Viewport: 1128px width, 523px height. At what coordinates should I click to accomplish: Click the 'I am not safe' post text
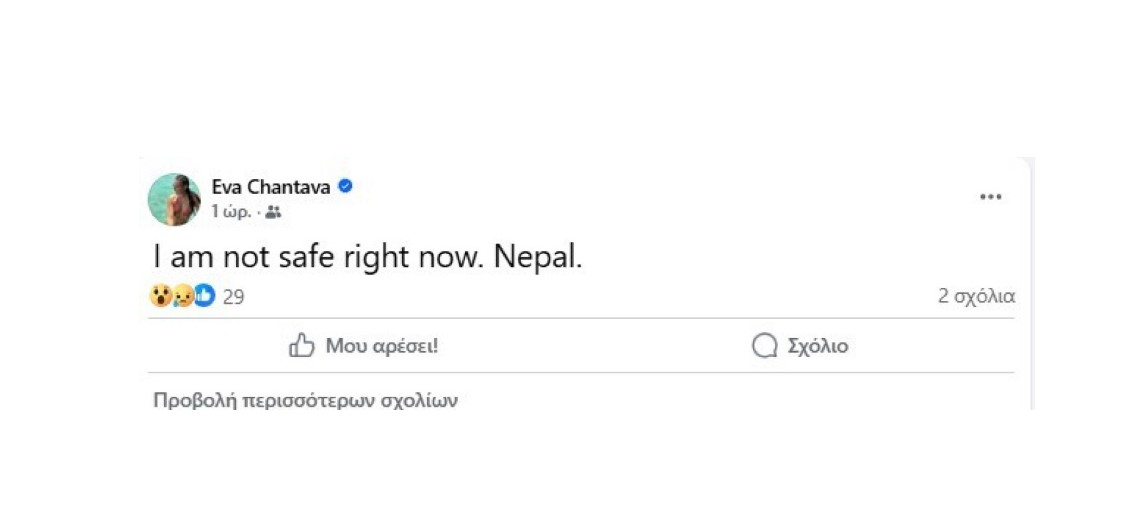(238, 257)
